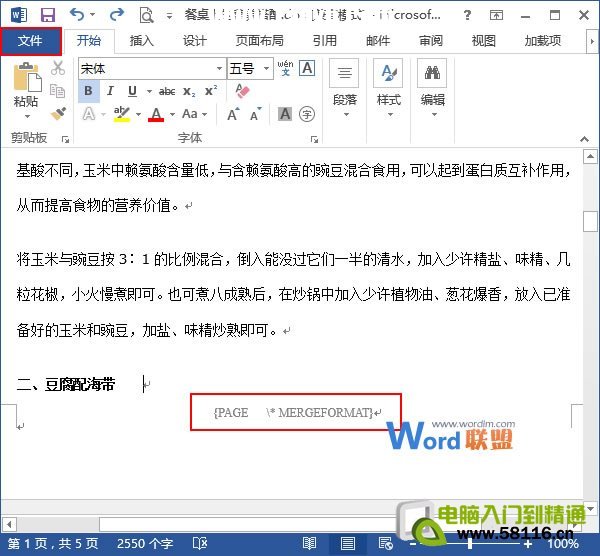
Task: Collapse the ribbon with the chevron
Action: pyautogui.click(x=584, y=139)
